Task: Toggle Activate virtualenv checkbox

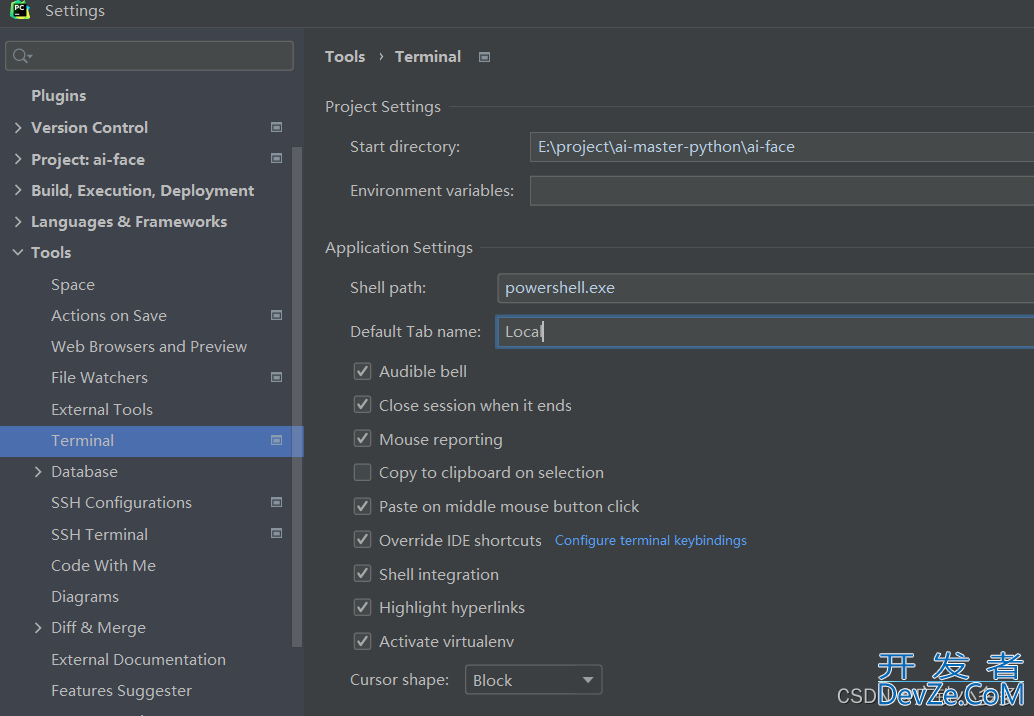Action: click(x=362, y=641)
